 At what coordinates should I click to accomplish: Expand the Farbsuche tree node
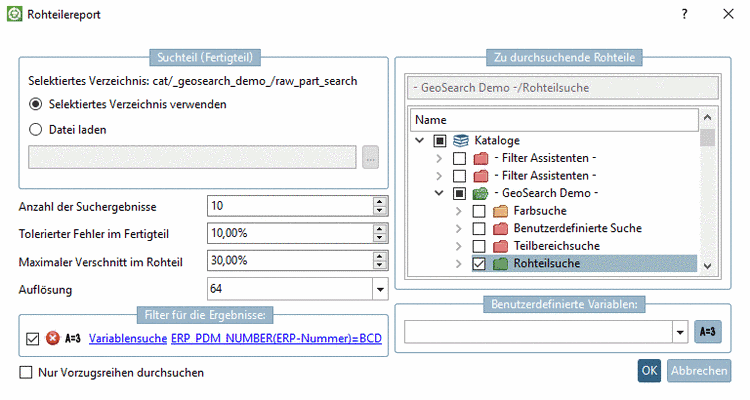click(x=459, y=211)
